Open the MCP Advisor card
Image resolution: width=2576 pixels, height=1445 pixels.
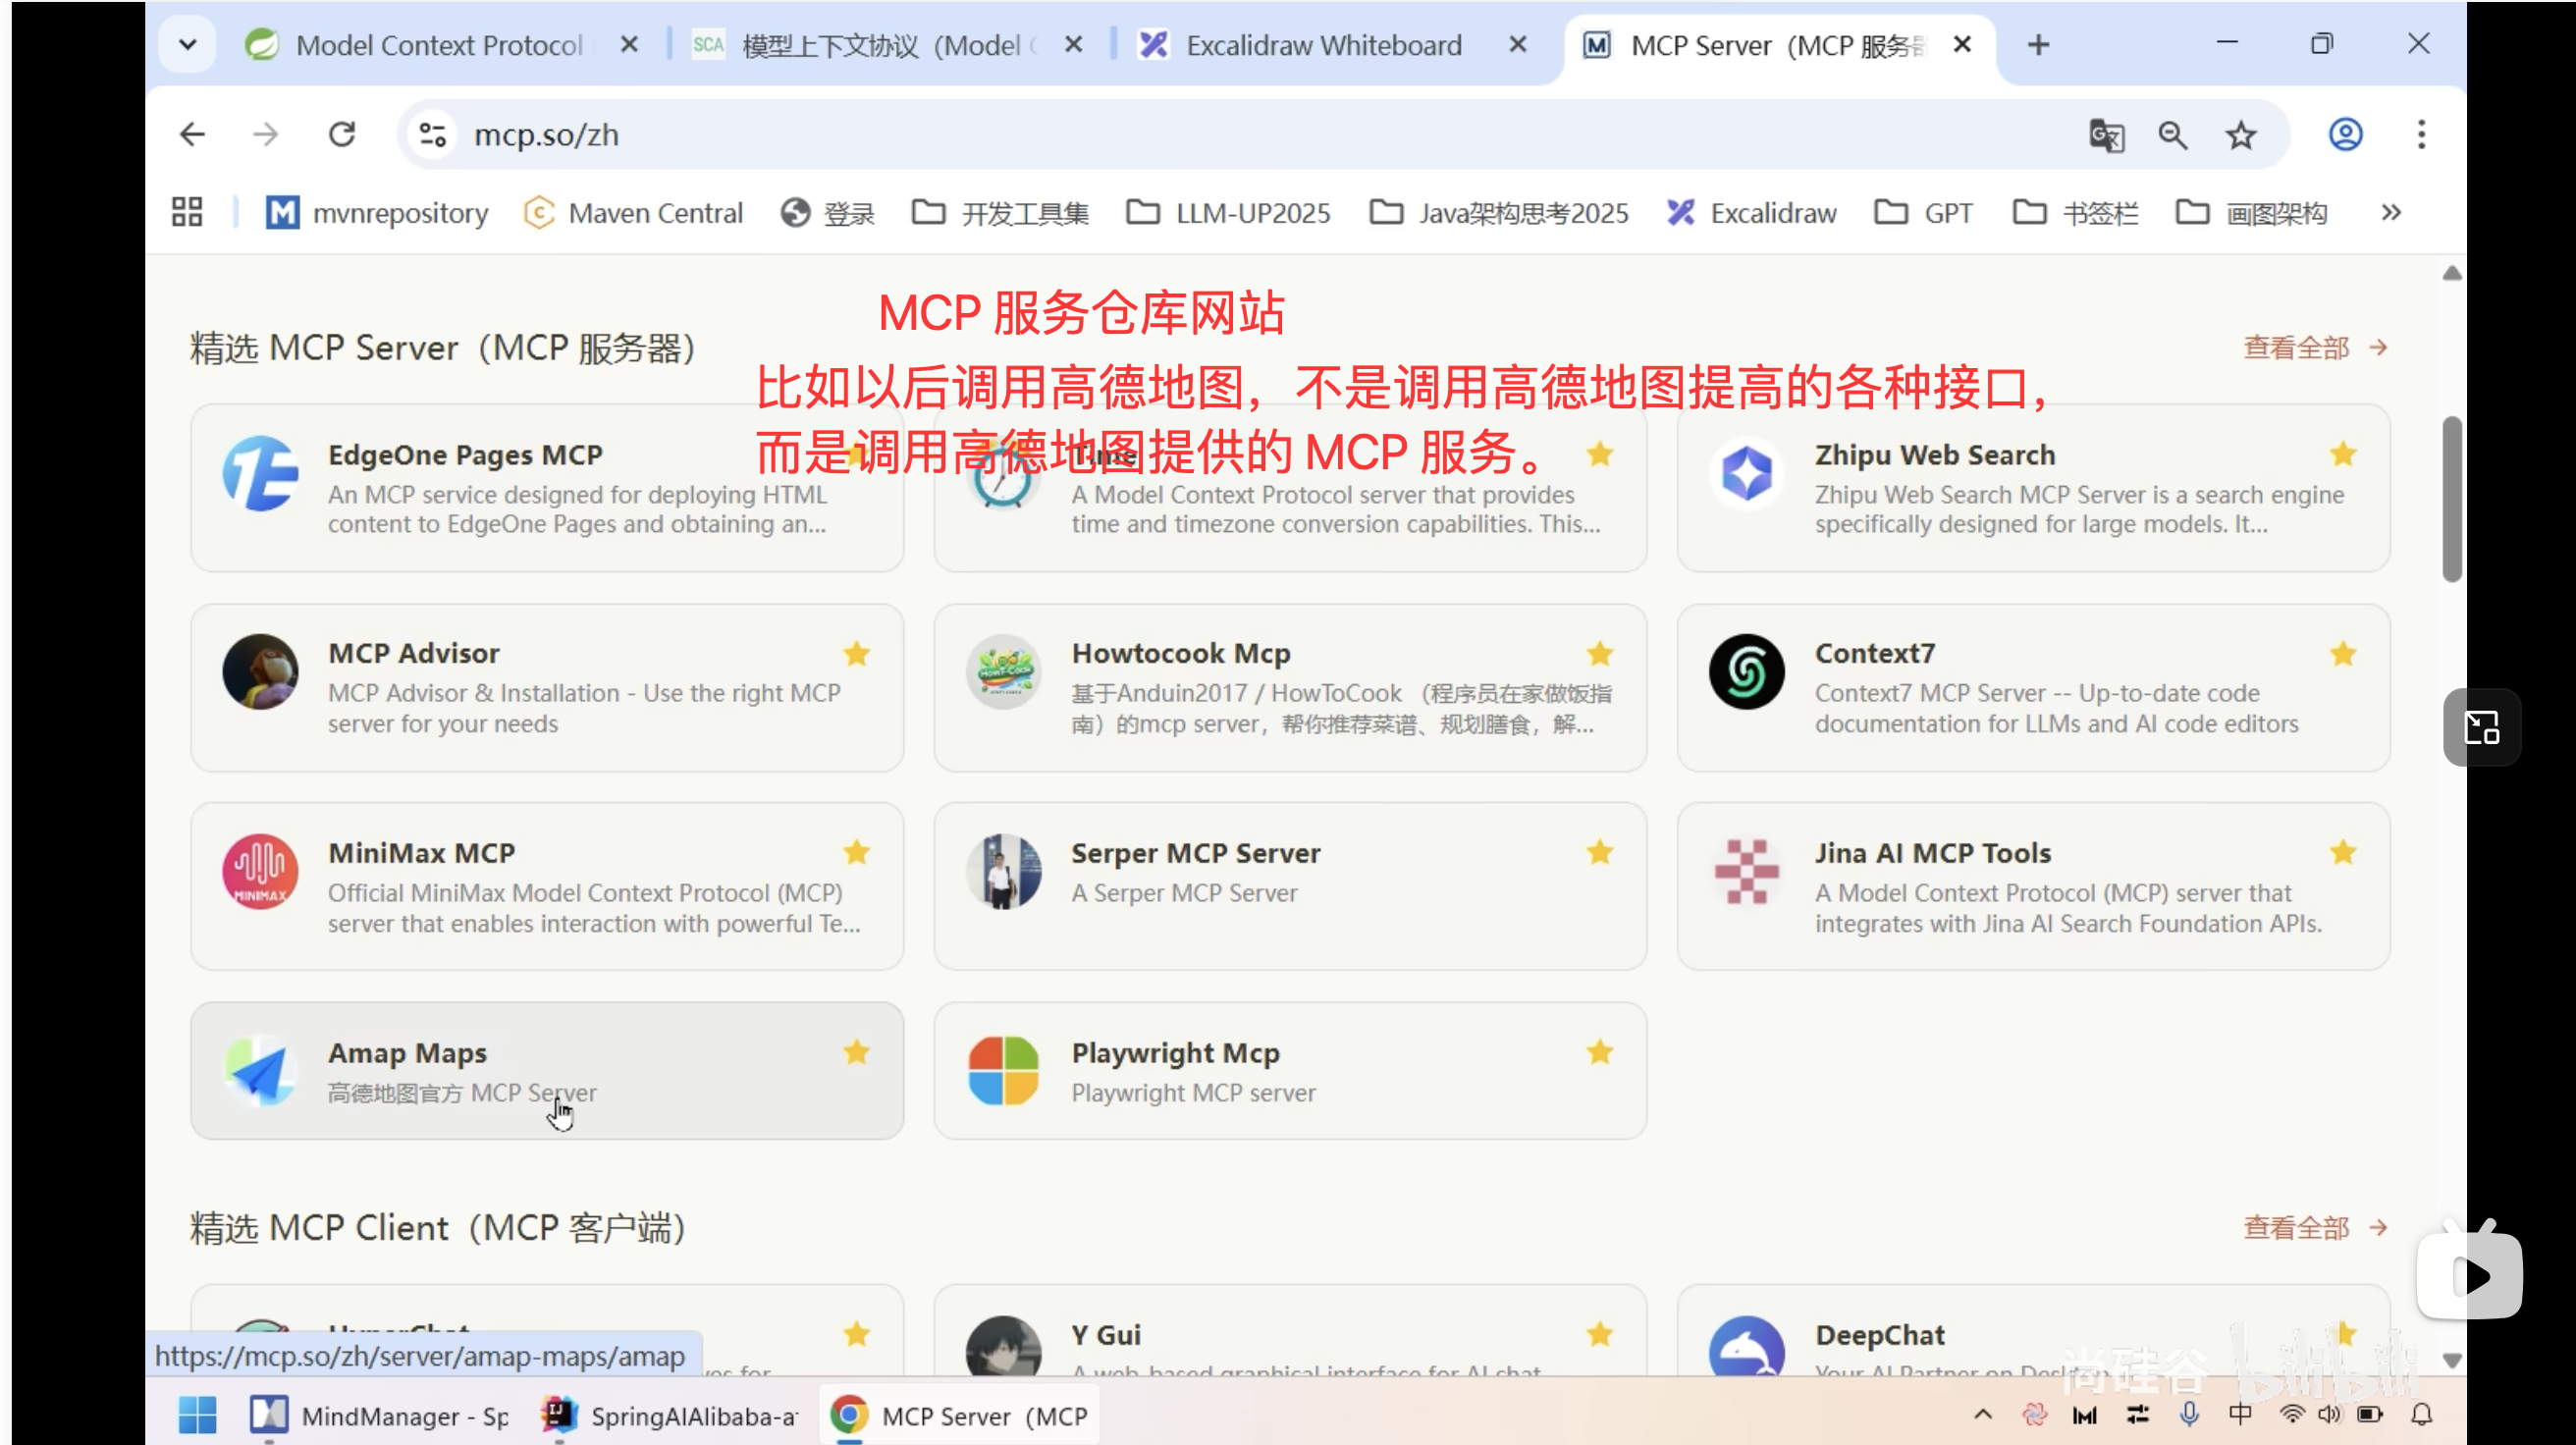tap(547, 687)
